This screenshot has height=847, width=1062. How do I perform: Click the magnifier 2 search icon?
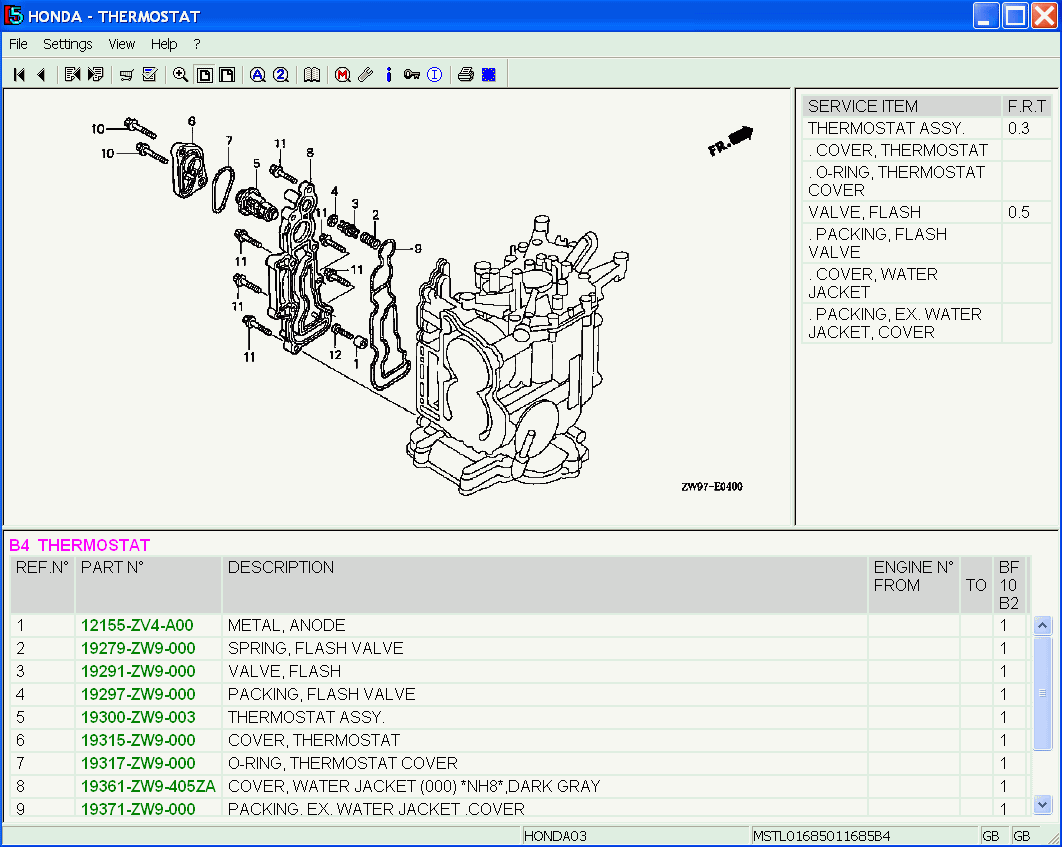[x=280, y=74]
